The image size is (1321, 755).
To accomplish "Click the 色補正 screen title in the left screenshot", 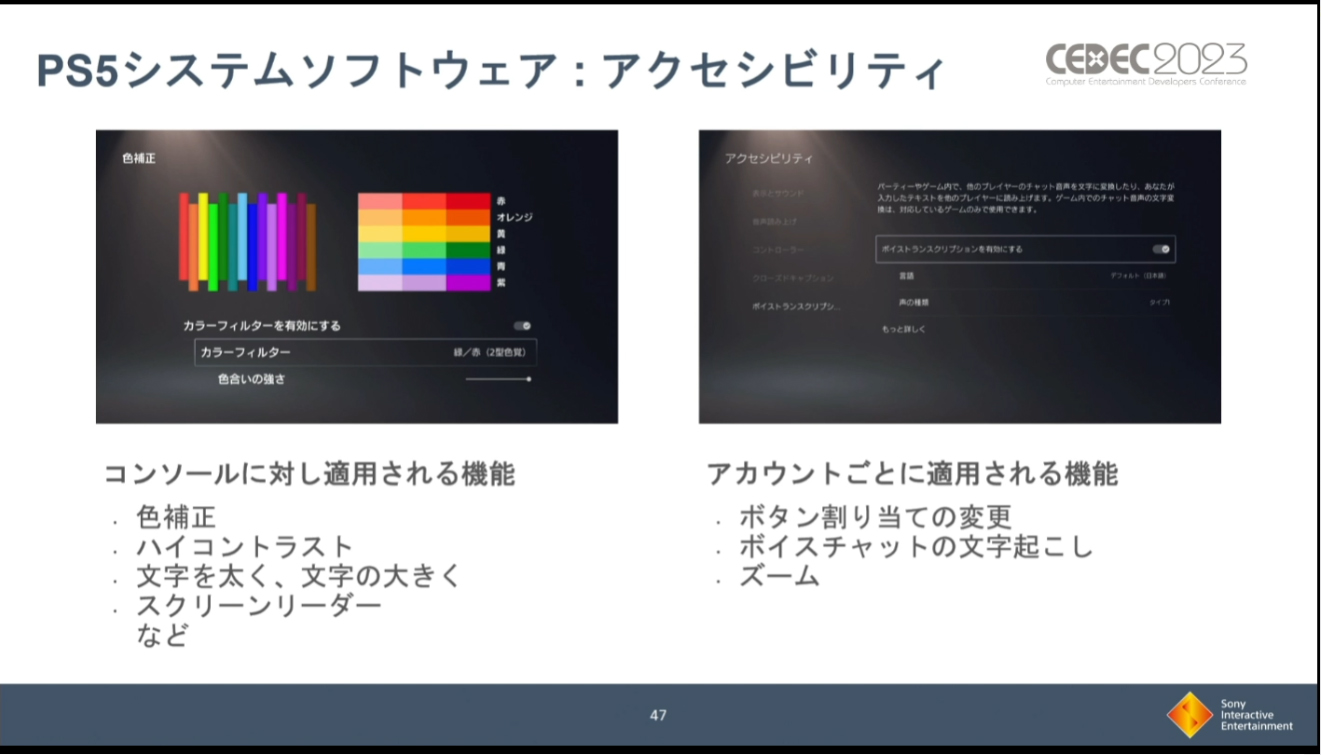I will (x=139, y=158).
